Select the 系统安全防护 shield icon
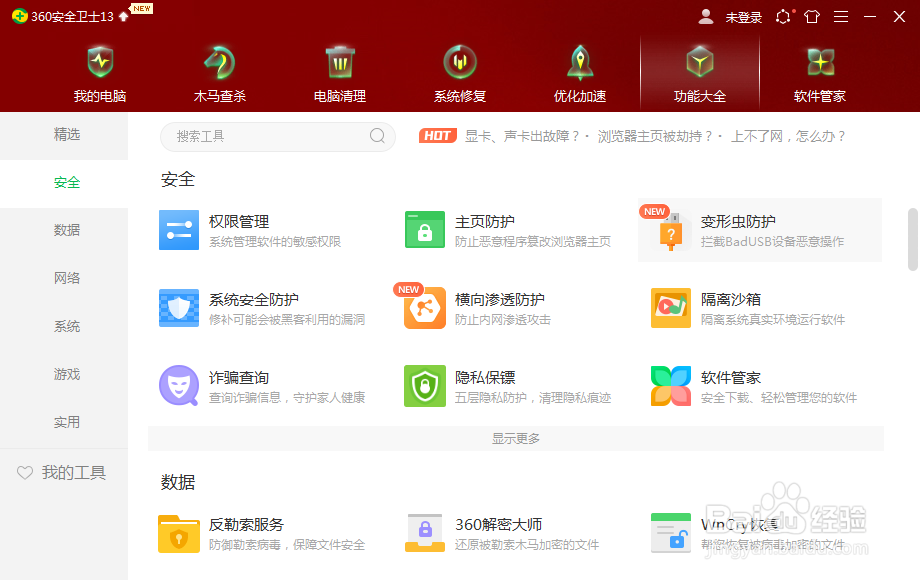The height and width of the screenshot is (580, 920). (x=179, y=308)
